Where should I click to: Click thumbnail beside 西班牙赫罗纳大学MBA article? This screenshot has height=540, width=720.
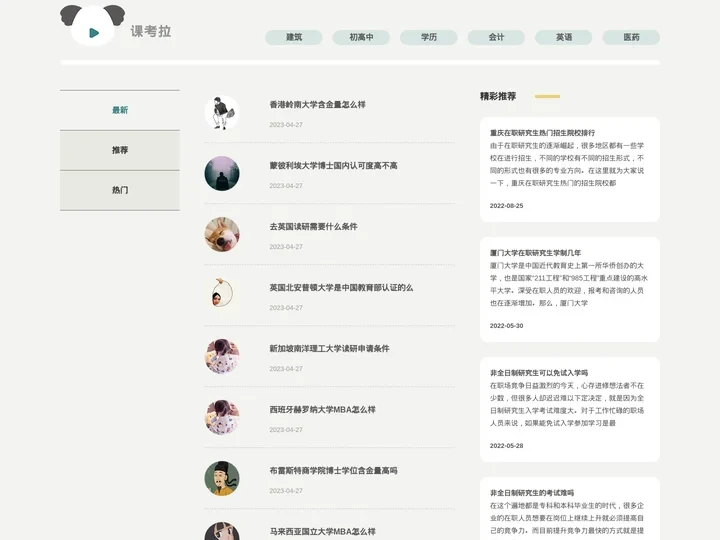click(222, 418)
